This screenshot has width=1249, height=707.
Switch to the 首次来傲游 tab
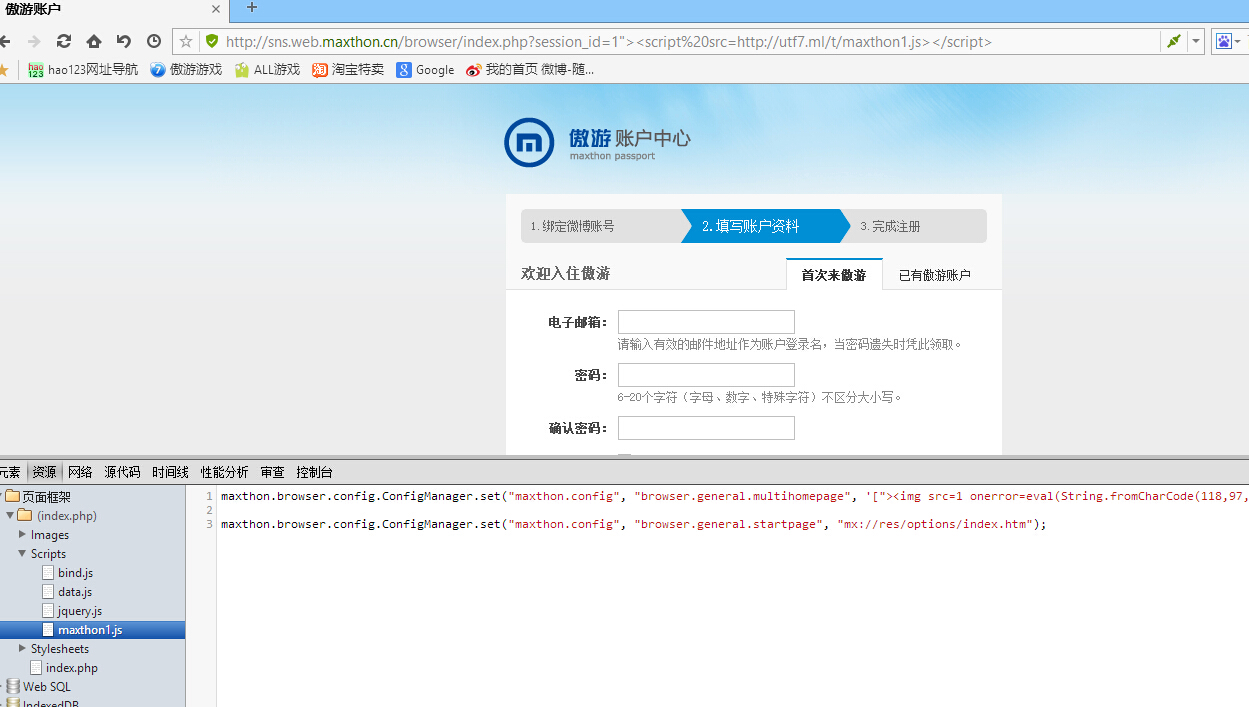834,274
